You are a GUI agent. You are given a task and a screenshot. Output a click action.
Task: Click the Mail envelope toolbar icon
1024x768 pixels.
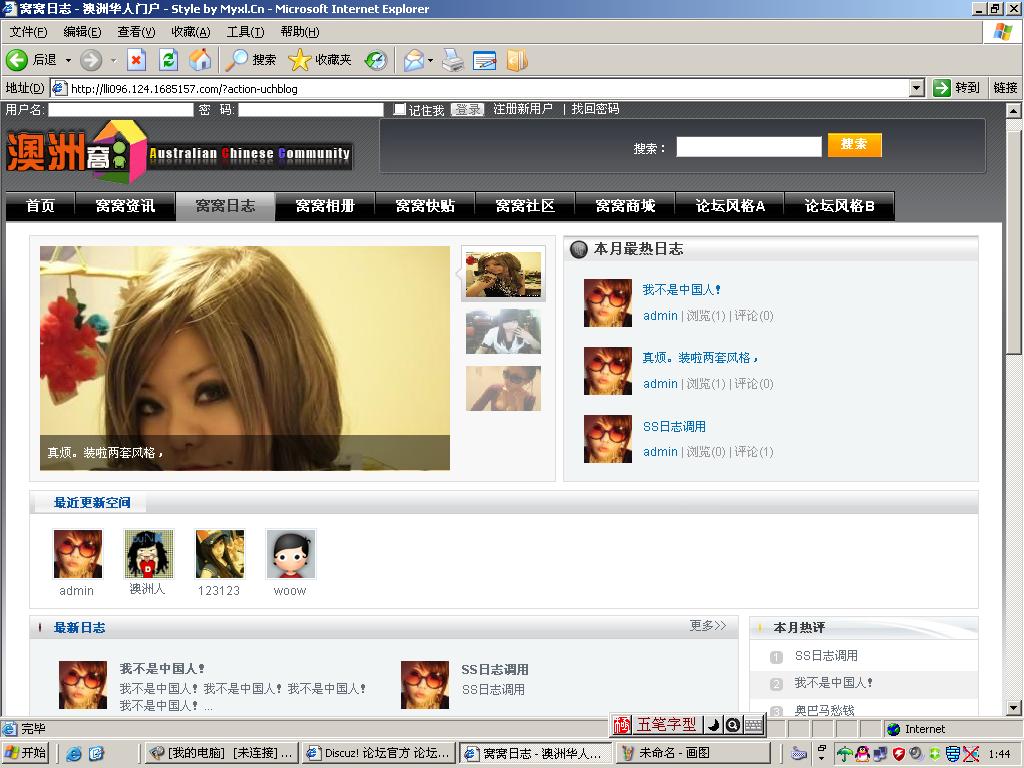414,60
